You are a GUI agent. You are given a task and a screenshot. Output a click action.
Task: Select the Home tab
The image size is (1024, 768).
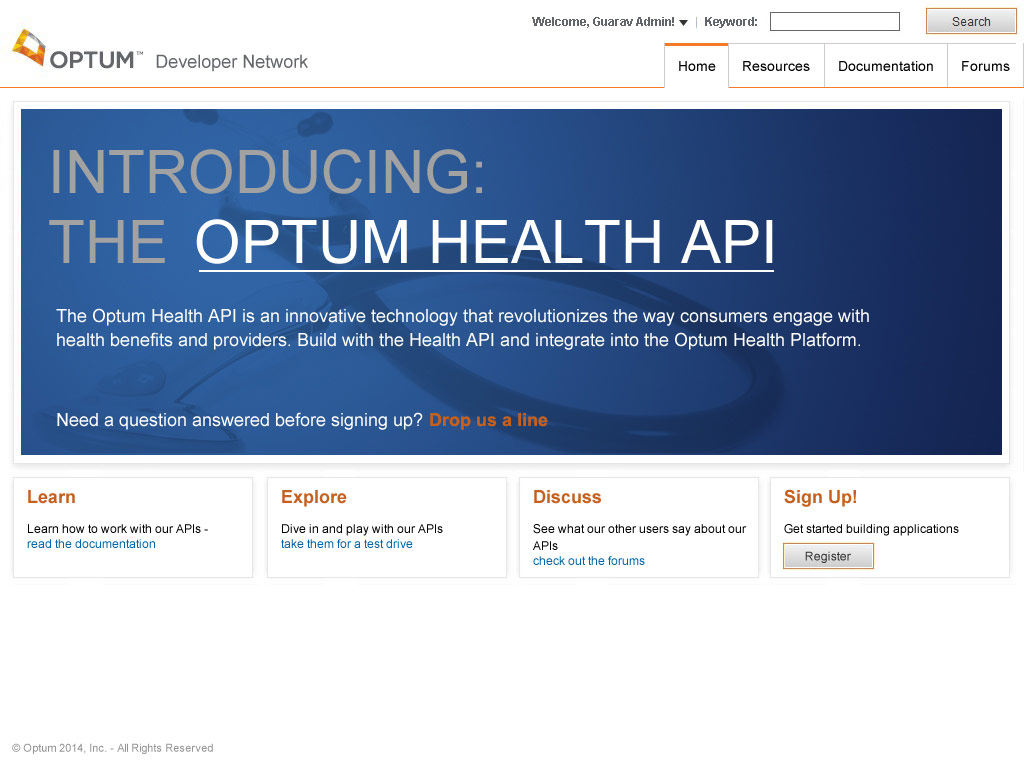tap(696, 66)
